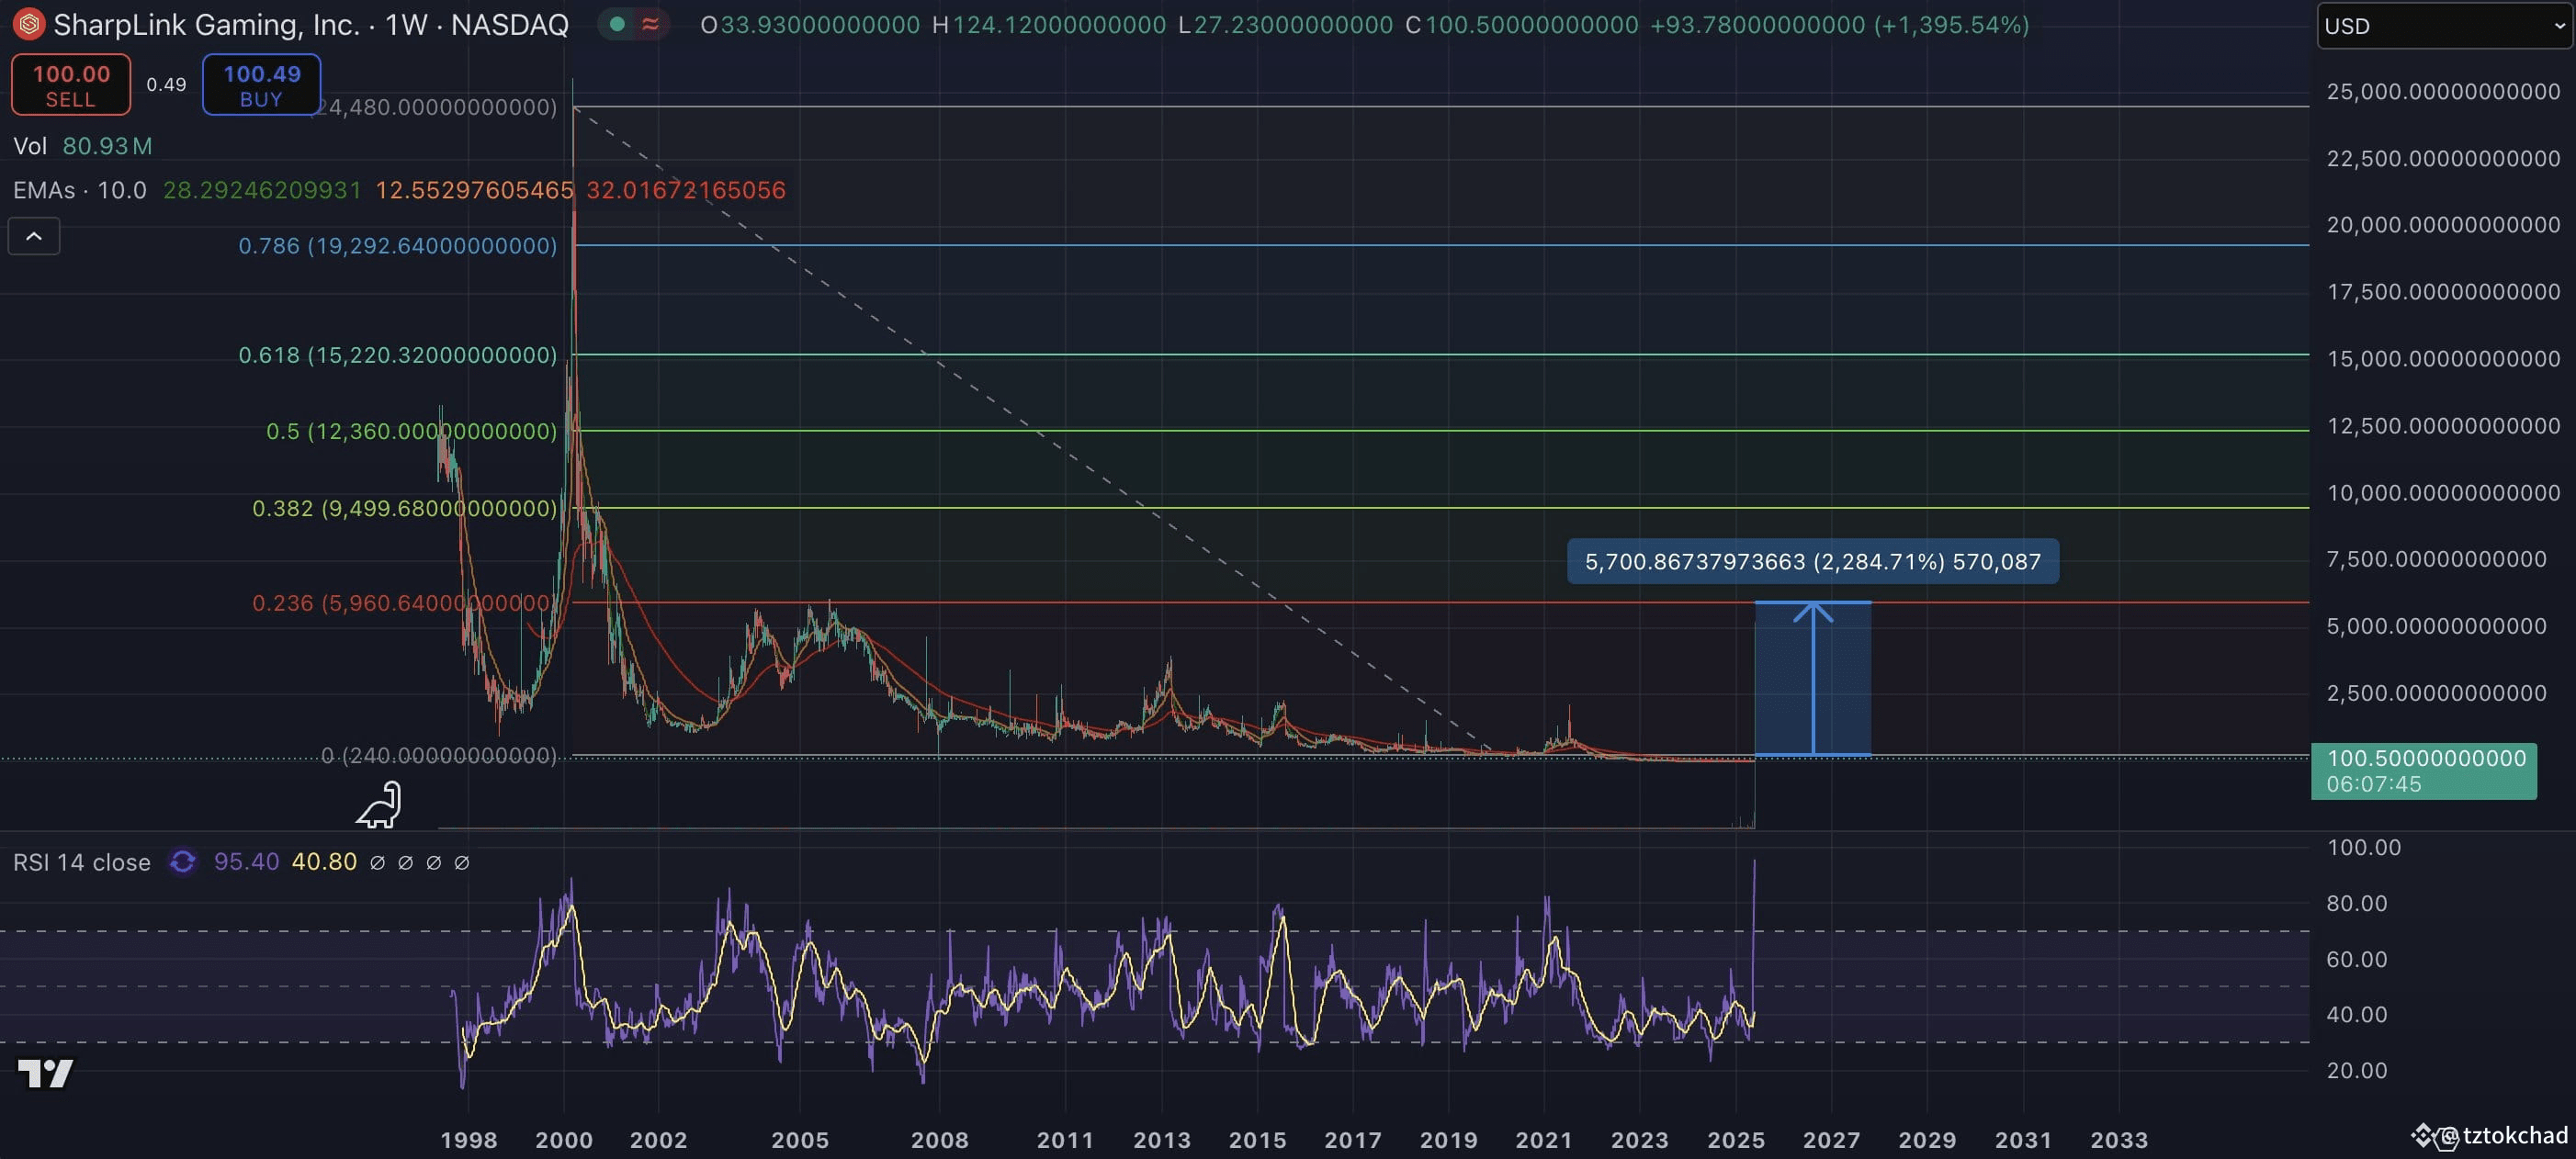Click the Vol 80.93M legend
This screenshot has width=2576, height=1159.
coord(83,146)
